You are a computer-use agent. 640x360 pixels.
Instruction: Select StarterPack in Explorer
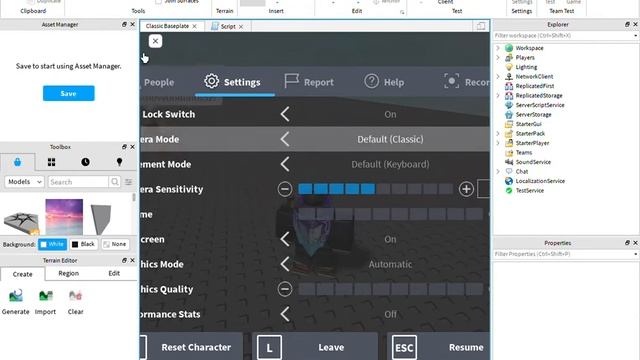pyautogui.click(x=530, y=133)
